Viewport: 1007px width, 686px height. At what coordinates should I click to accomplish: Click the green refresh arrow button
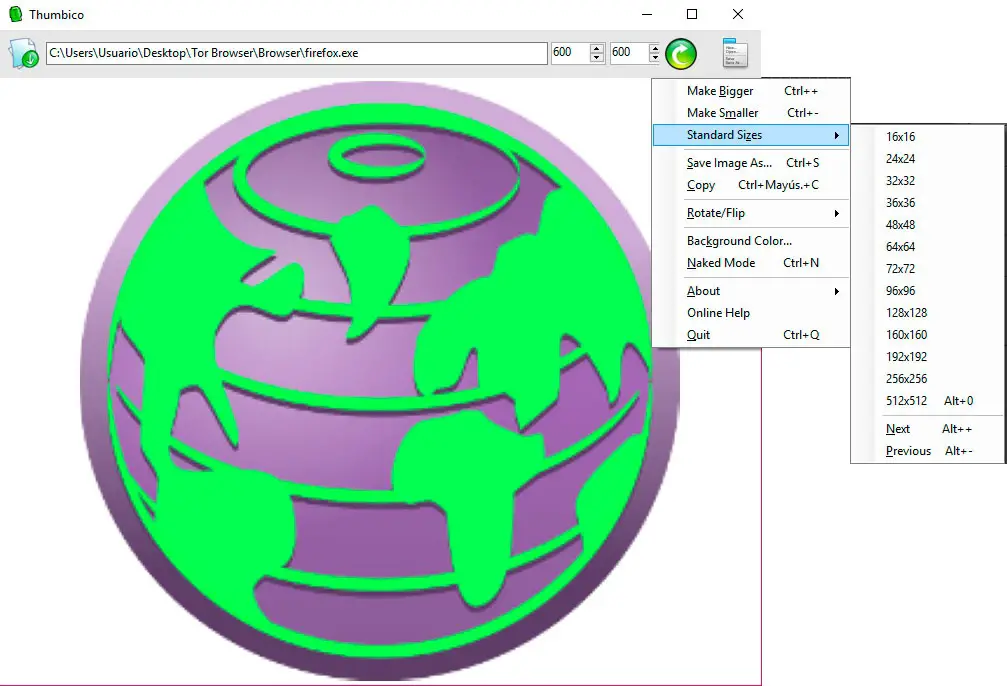(x=681, y=53)
